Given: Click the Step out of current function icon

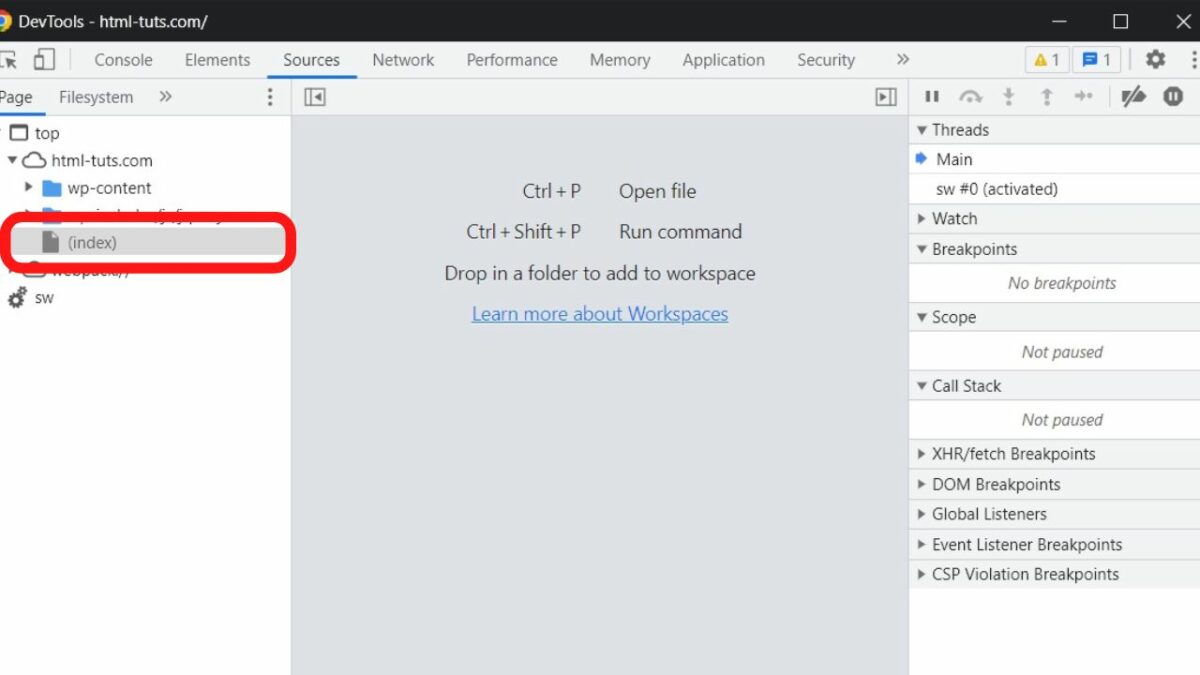Looking at the screenshot, I should (x=1047, y=97).
